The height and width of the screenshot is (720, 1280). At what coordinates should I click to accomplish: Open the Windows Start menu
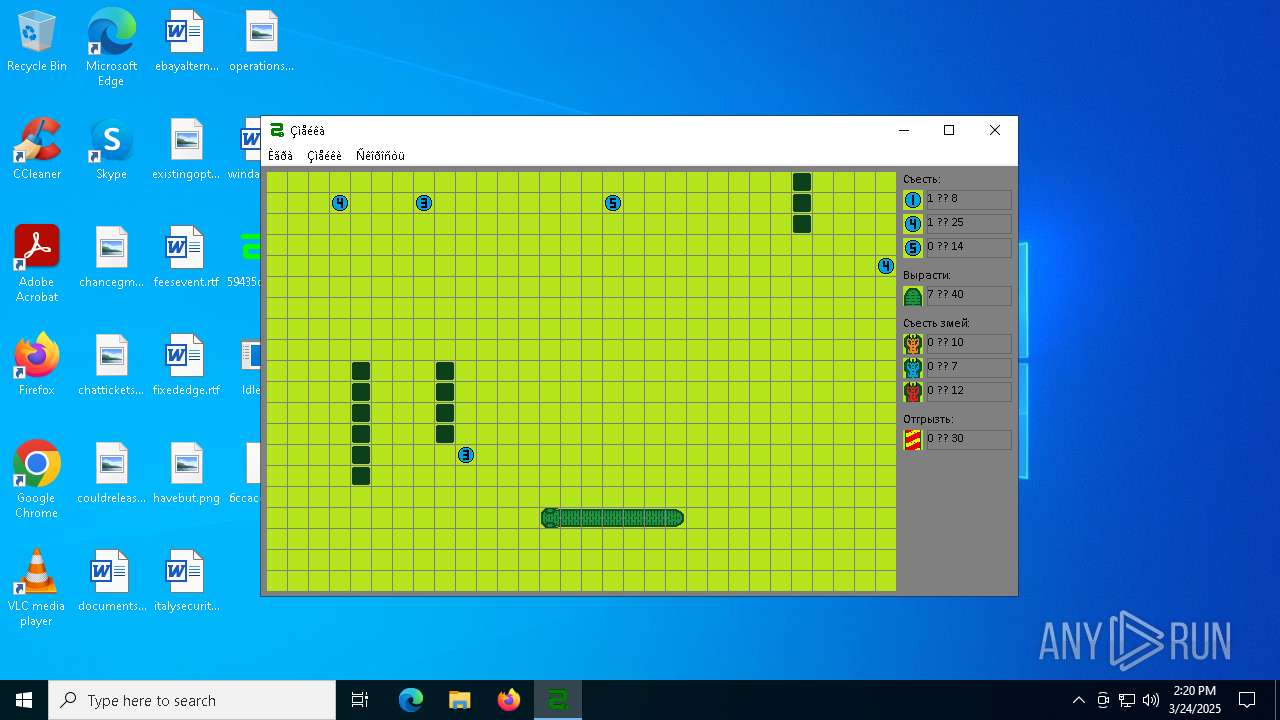(24, 700)
